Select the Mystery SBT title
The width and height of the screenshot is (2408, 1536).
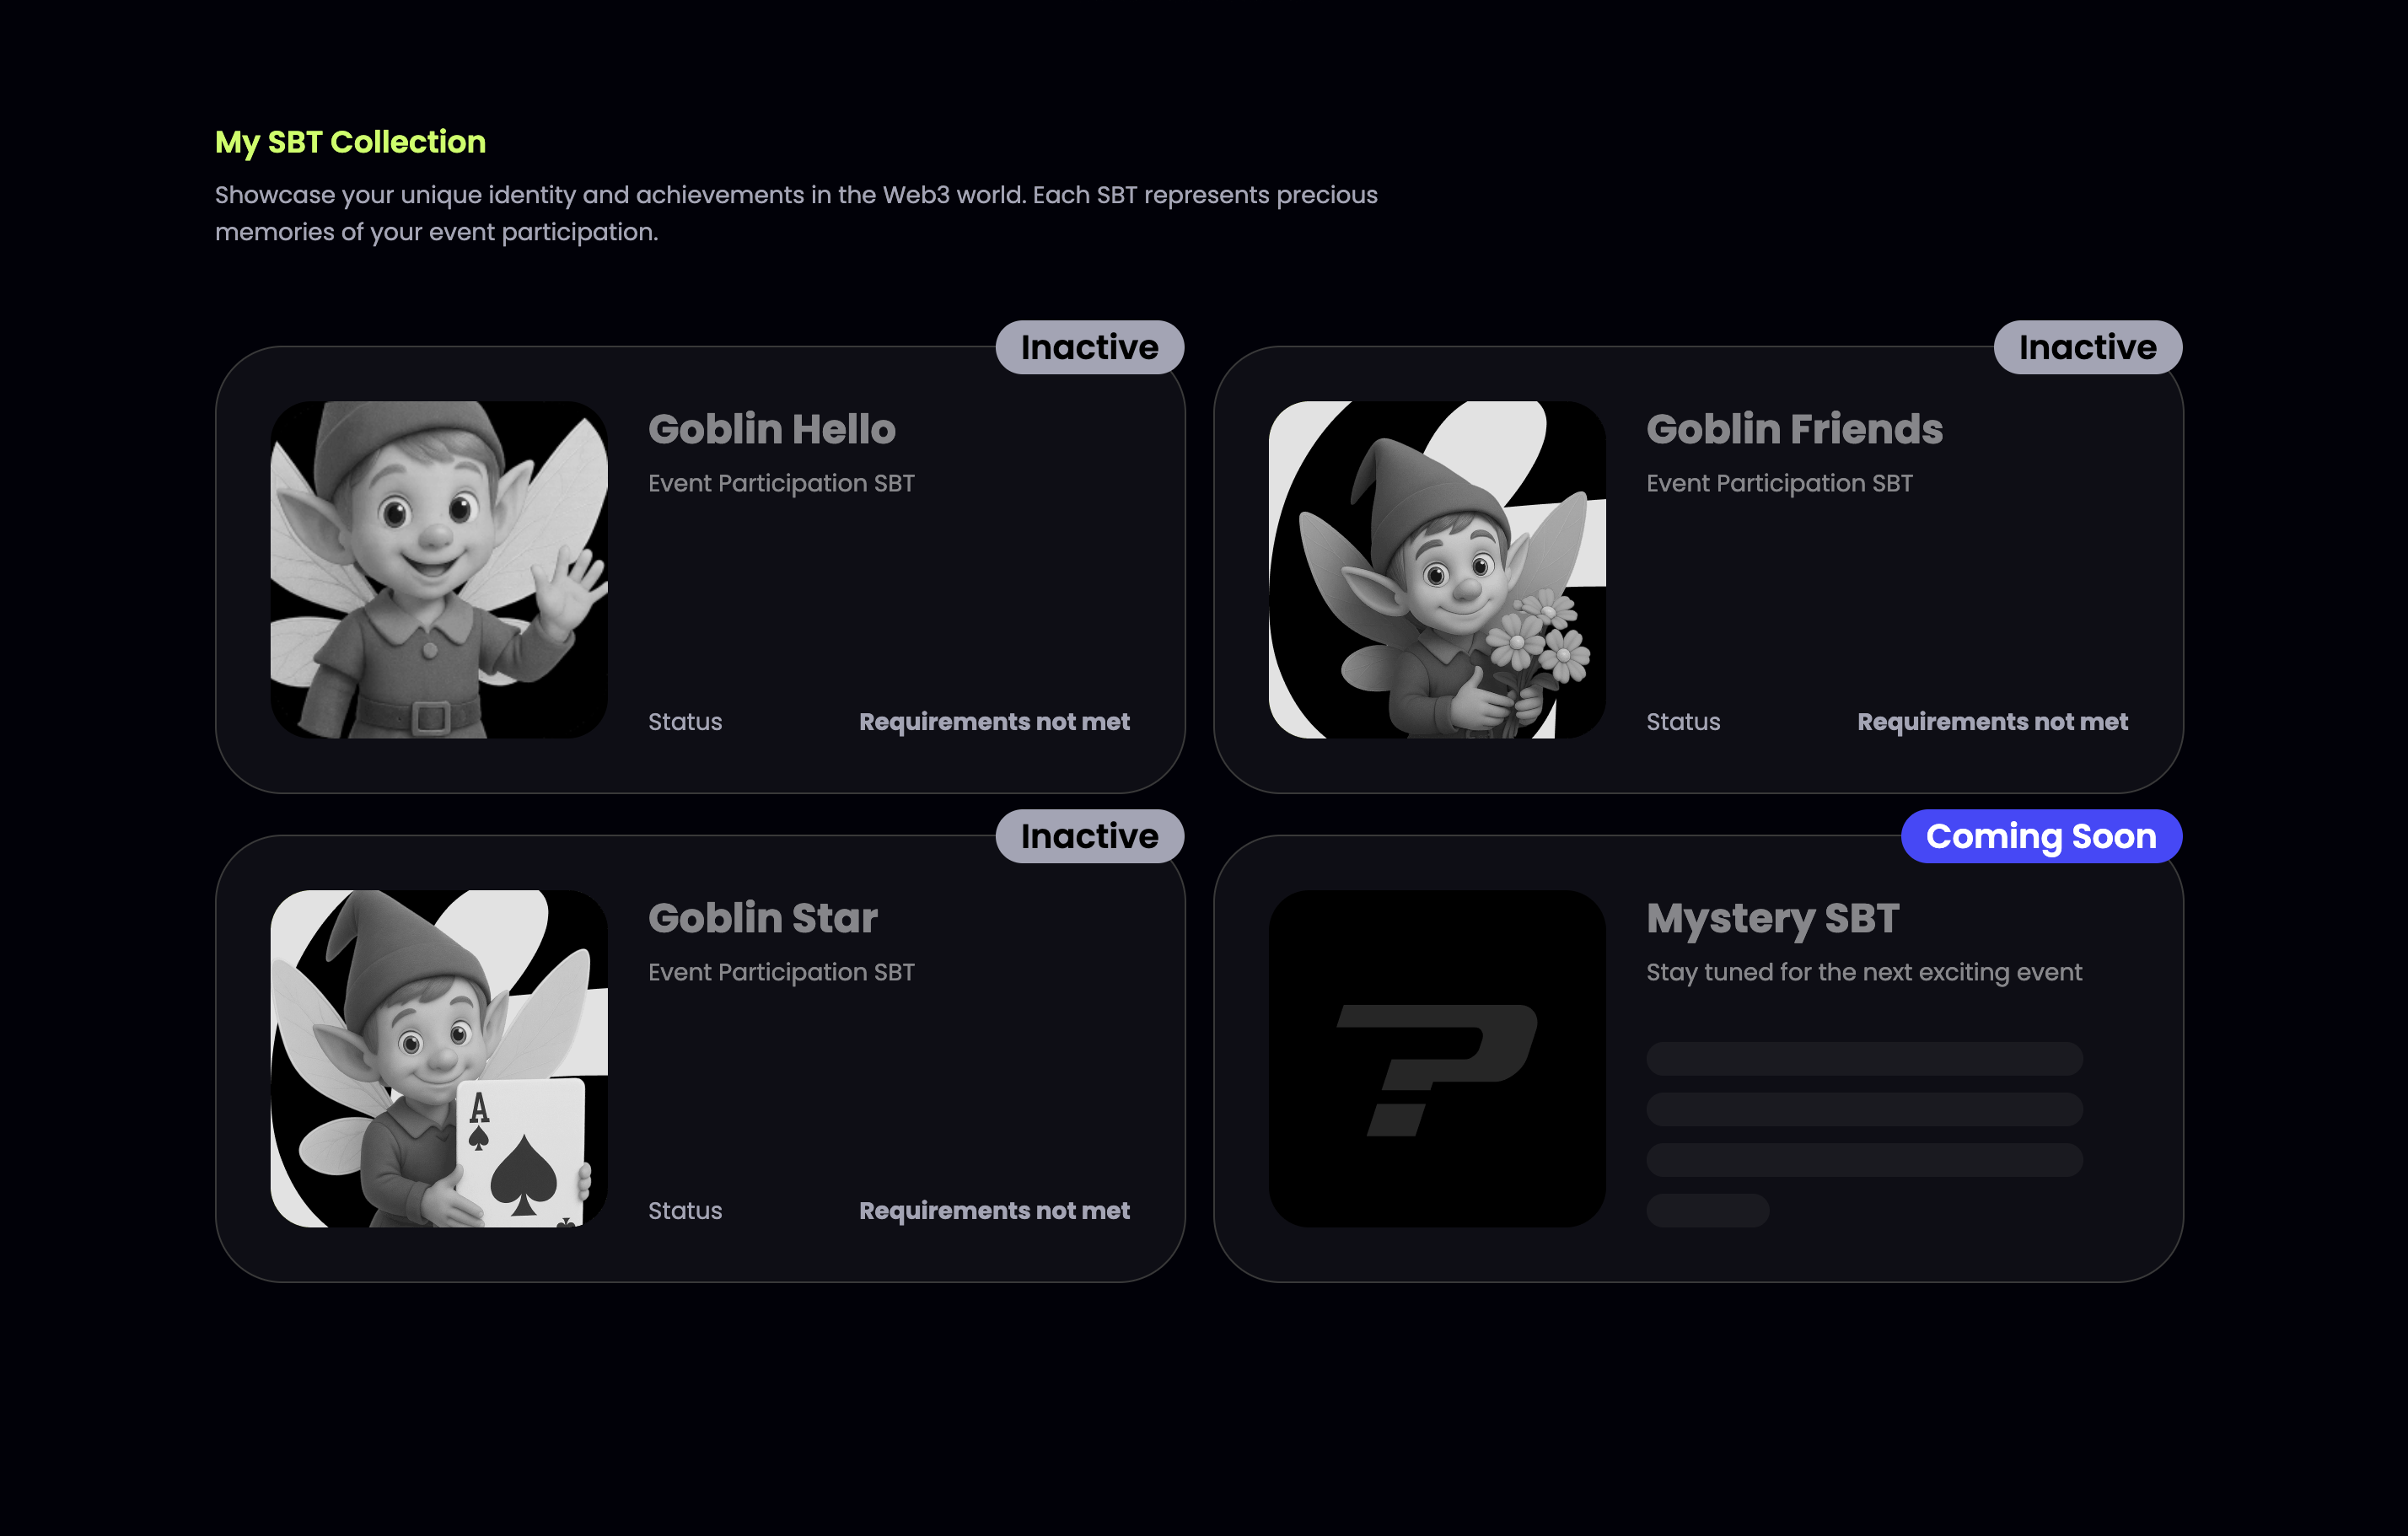pos(1772,919)
